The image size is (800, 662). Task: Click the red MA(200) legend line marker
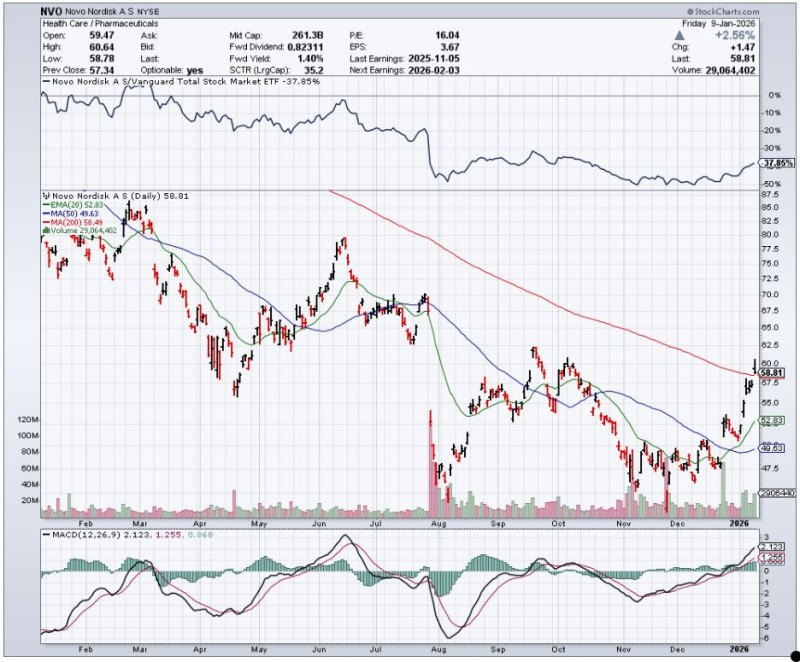[x=44, y=222]
